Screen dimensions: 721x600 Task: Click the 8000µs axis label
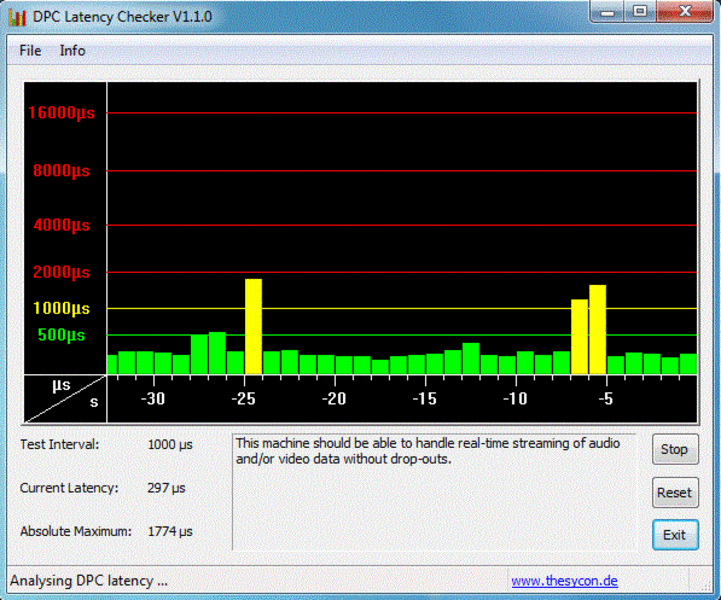tap(61, 171)
